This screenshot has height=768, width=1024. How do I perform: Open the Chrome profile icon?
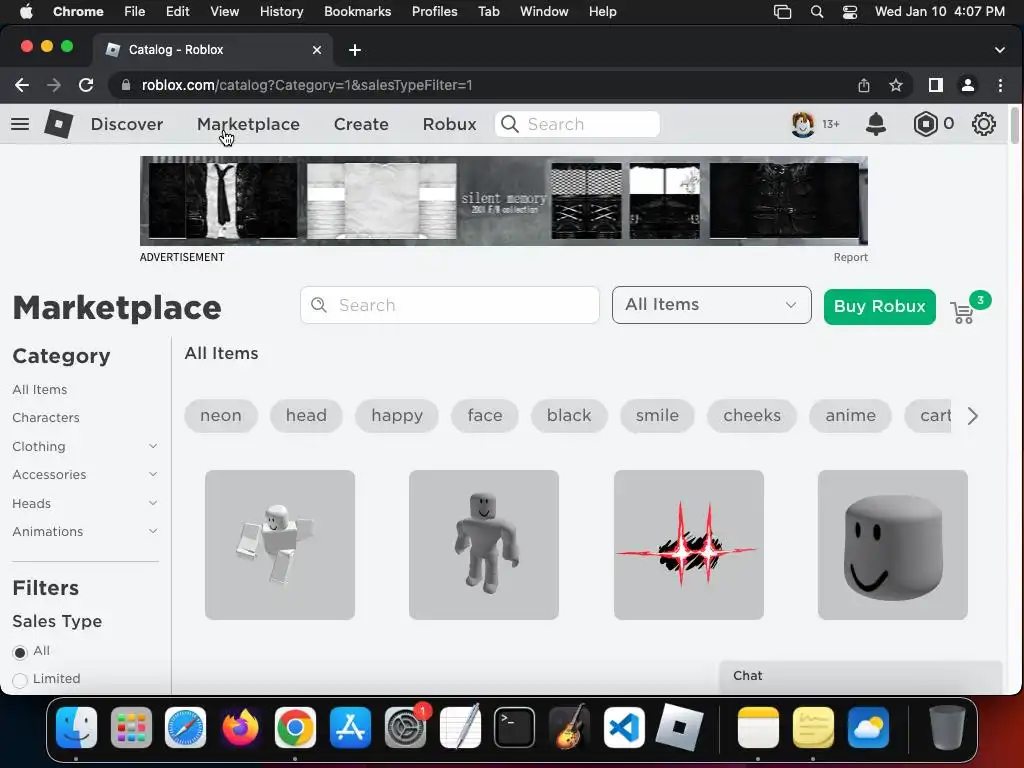pyautogui.click(x=968, y=85)
